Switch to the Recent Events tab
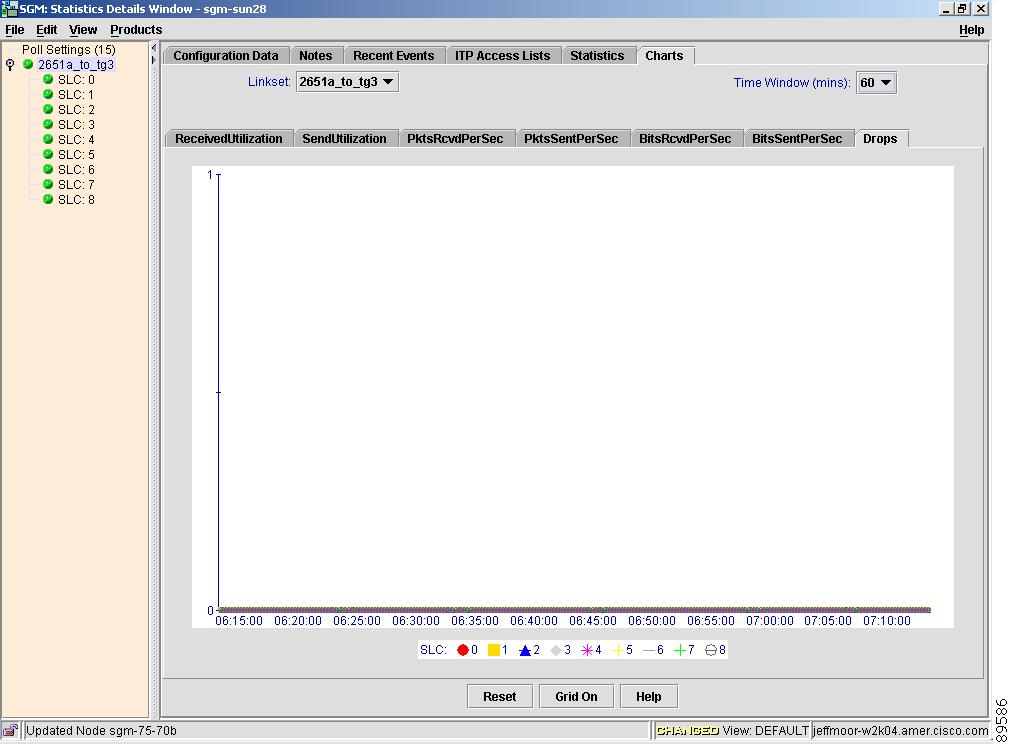Screen dimensions: 1011x744 point(393,55)
